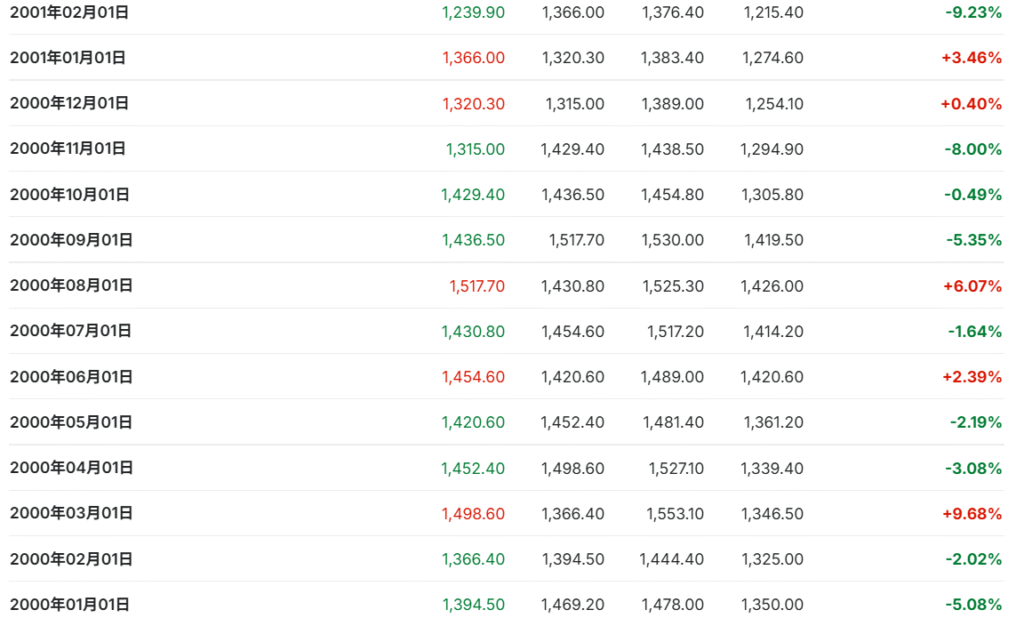Image resolution: width=1024 pixels, height=626 pixels.
Task: Click the 2000年06月01日 date cell
Action: click(x=70, y=377)
